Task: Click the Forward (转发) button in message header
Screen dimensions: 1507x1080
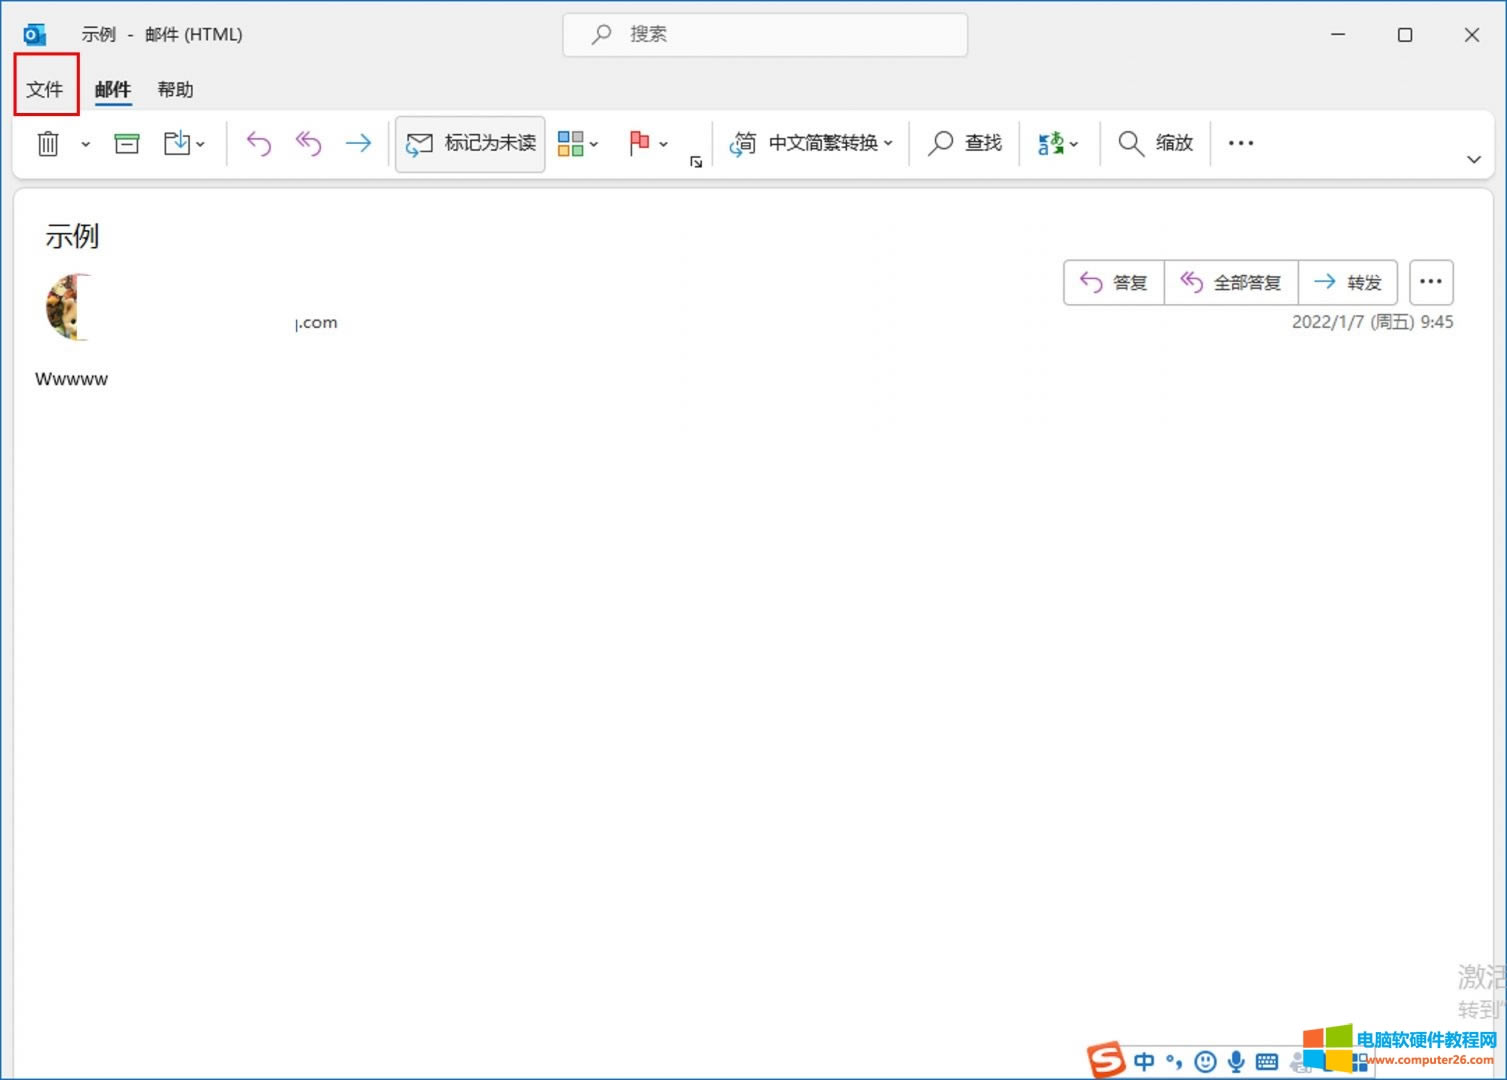Action: 1348,283
